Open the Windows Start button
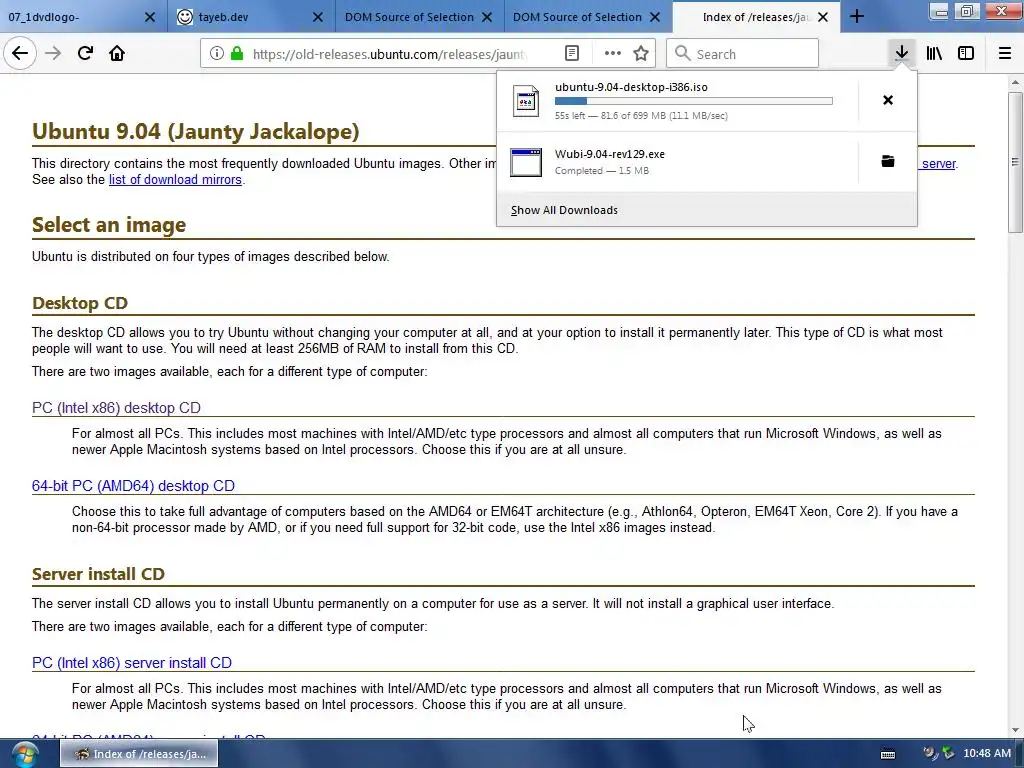 24,755
